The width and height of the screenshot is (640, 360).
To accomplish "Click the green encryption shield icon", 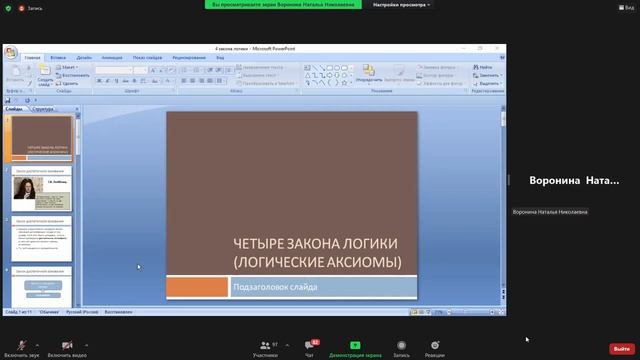I will click(8, 8).
